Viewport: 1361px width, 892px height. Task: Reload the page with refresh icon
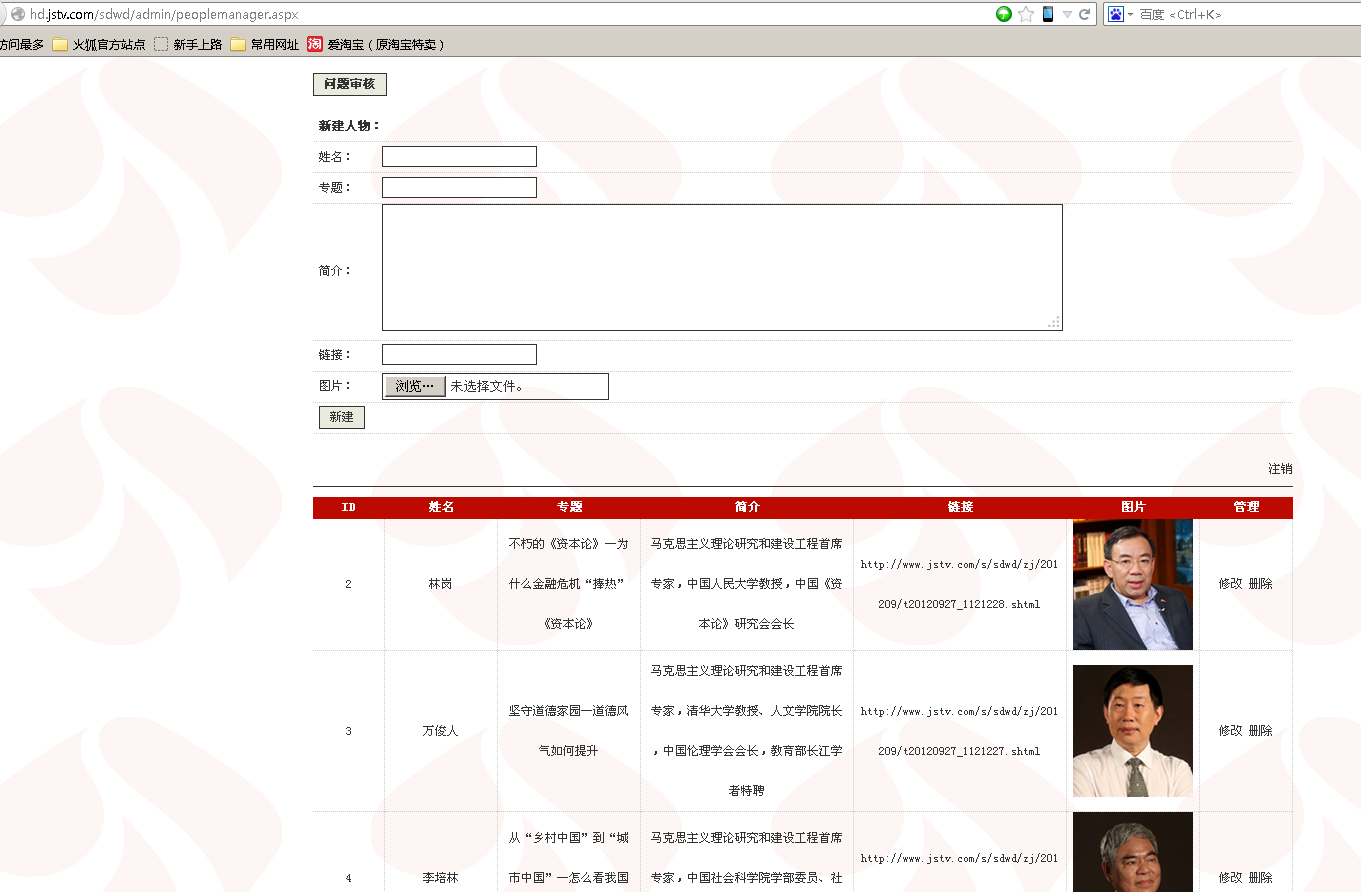tap(1084, 14)
